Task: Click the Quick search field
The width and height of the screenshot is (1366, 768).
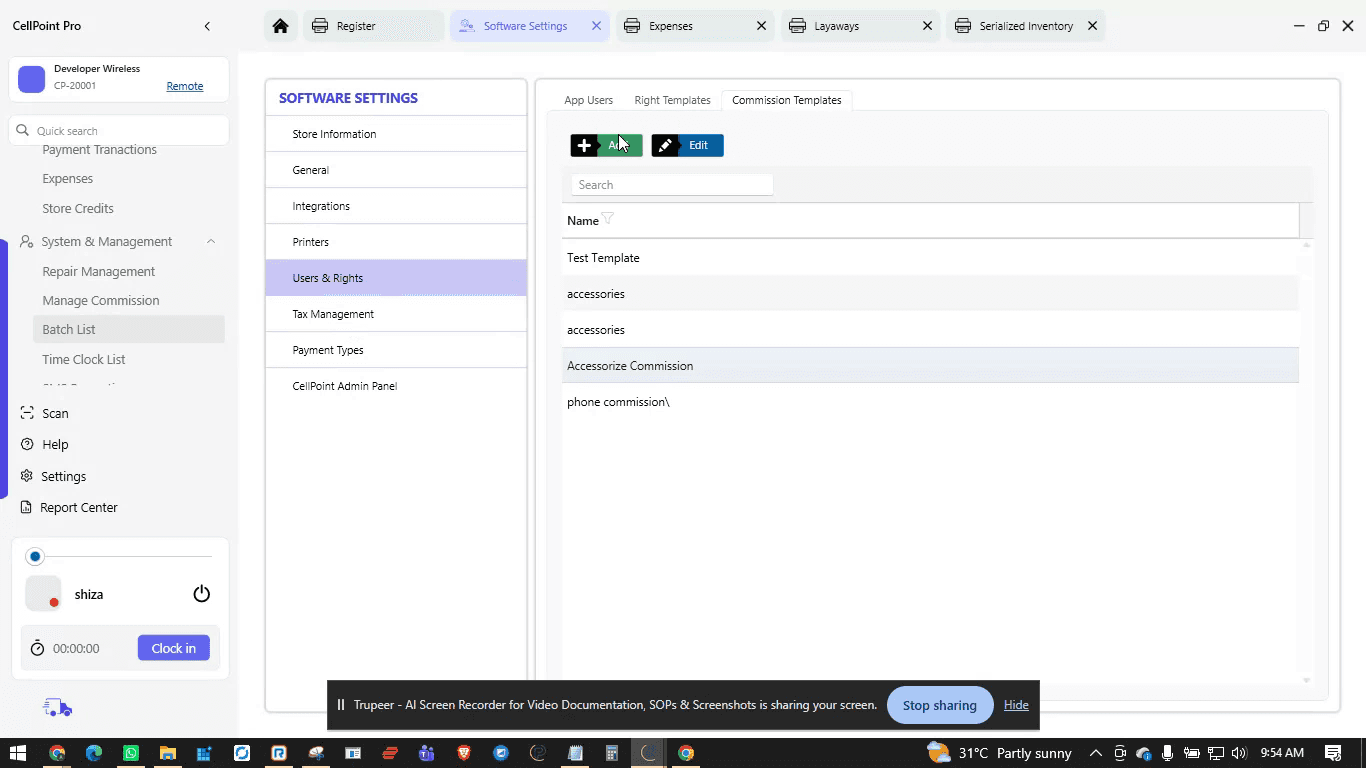Action: coord(119,130)
